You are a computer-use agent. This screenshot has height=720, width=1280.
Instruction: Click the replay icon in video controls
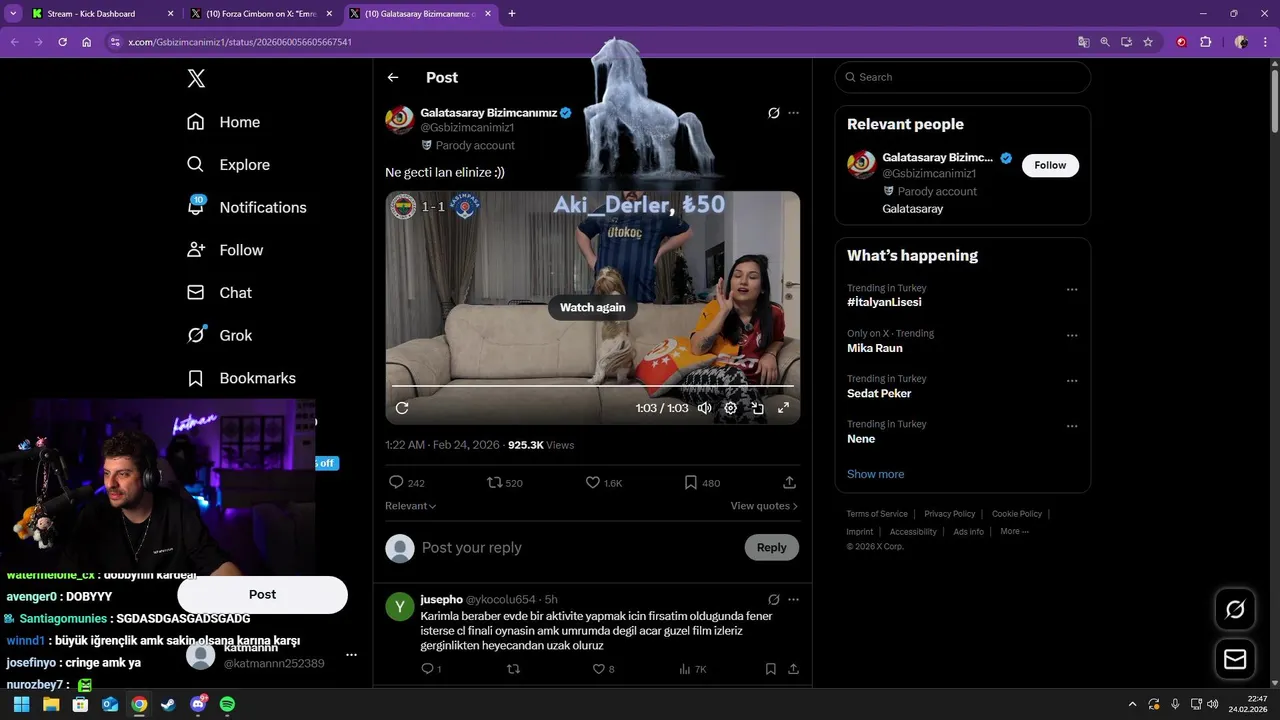[x=402, y=408]
